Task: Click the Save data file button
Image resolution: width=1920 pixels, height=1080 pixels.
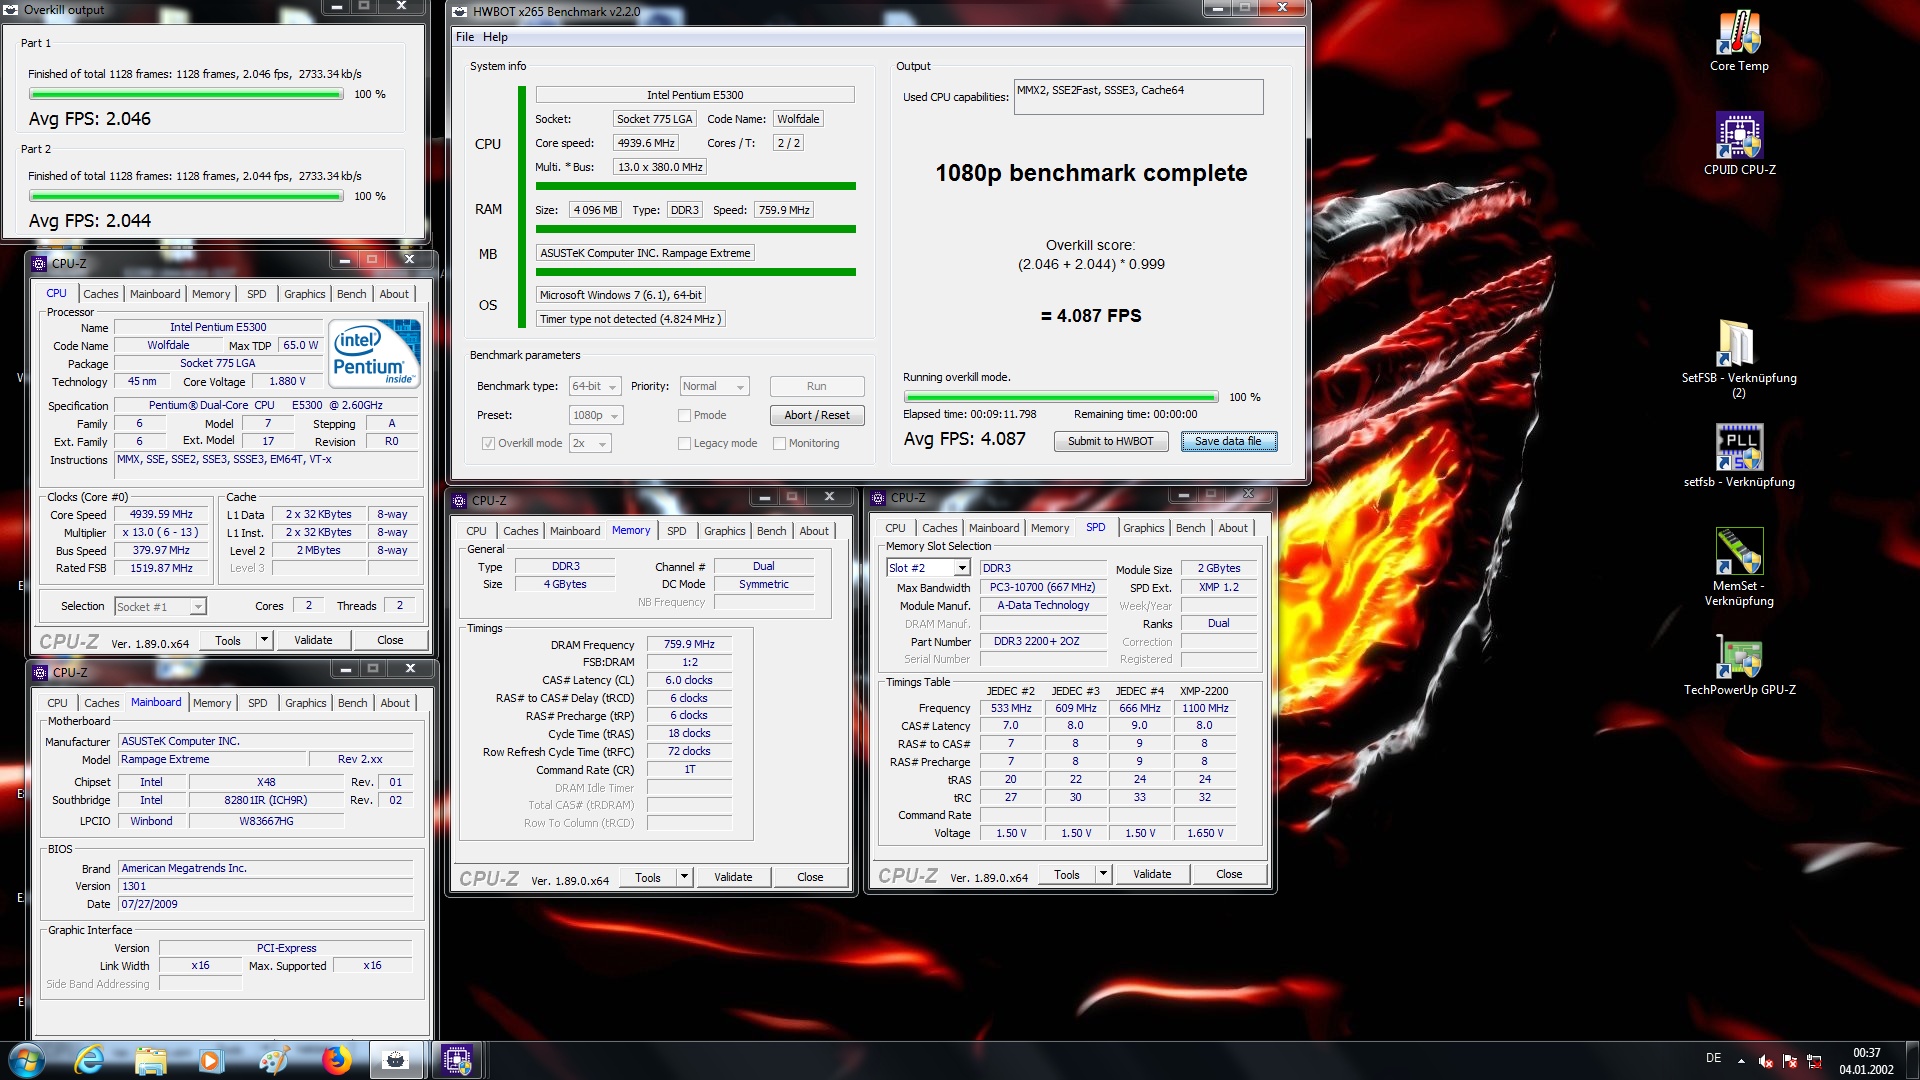Action: [1228, 441]
